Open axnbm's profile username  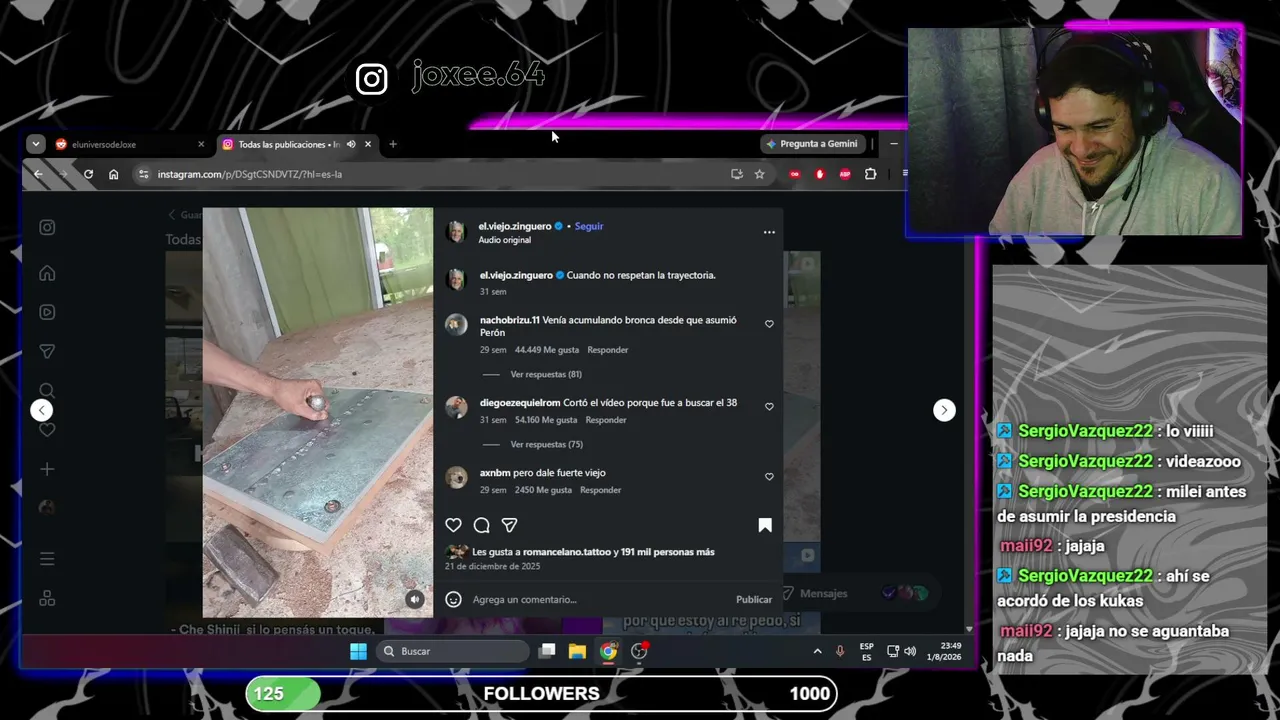pos(495,473)
